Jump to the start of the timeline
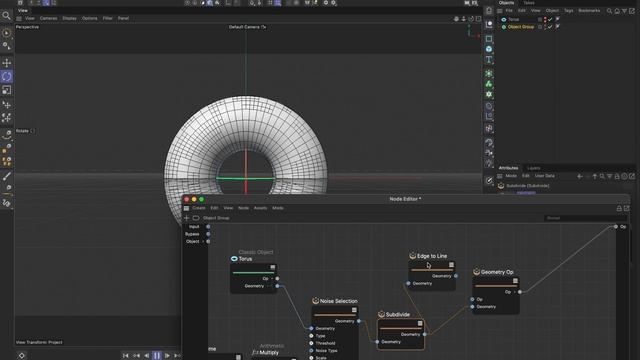 click(x=126, y=356)
